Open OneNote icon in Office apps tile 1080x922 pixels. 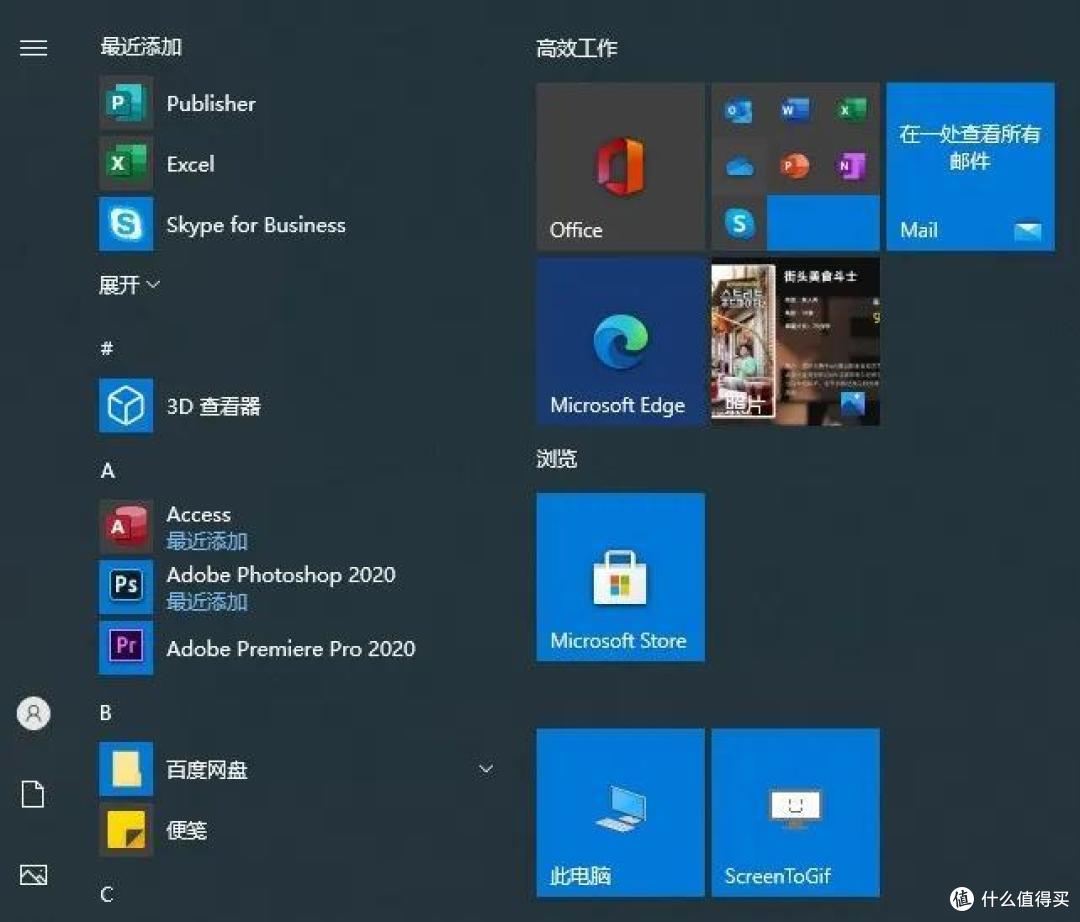851,167
